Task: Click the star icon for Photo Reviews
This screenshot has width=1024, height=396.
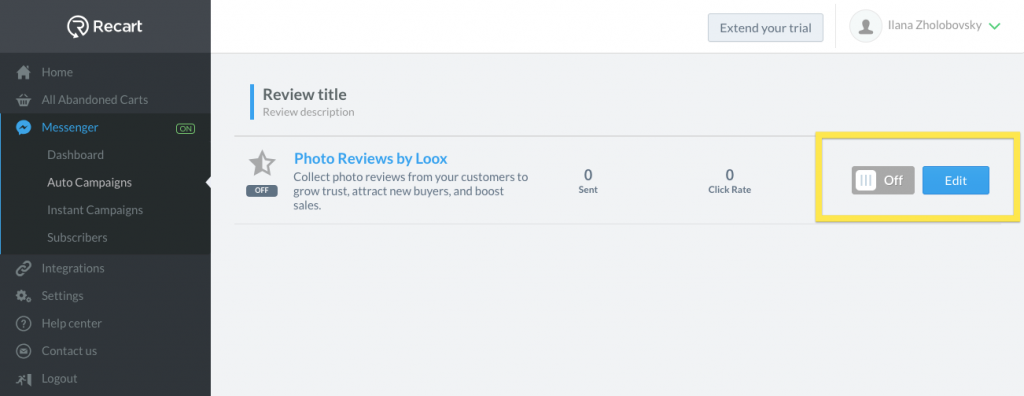Action: pos(262,163)
